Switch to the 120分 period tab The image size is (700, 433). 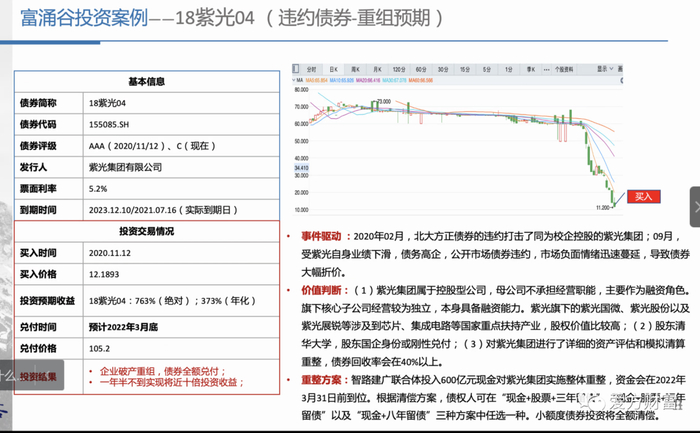click(399, 69)
